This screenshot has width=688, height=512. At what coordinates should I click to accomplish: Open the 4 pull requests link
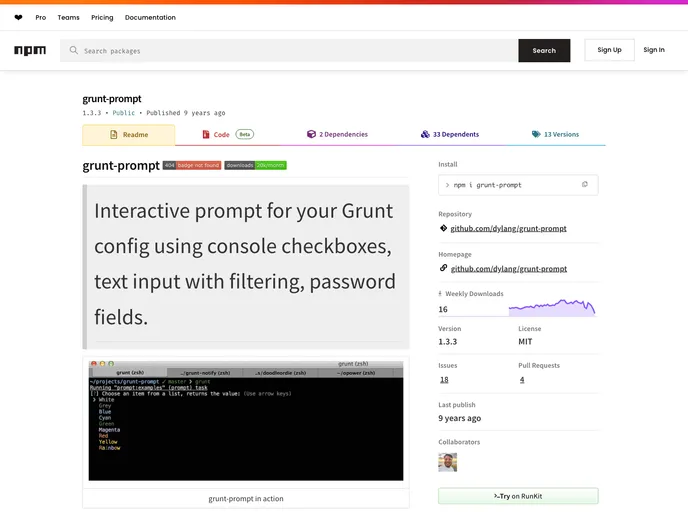pos(522,380)
